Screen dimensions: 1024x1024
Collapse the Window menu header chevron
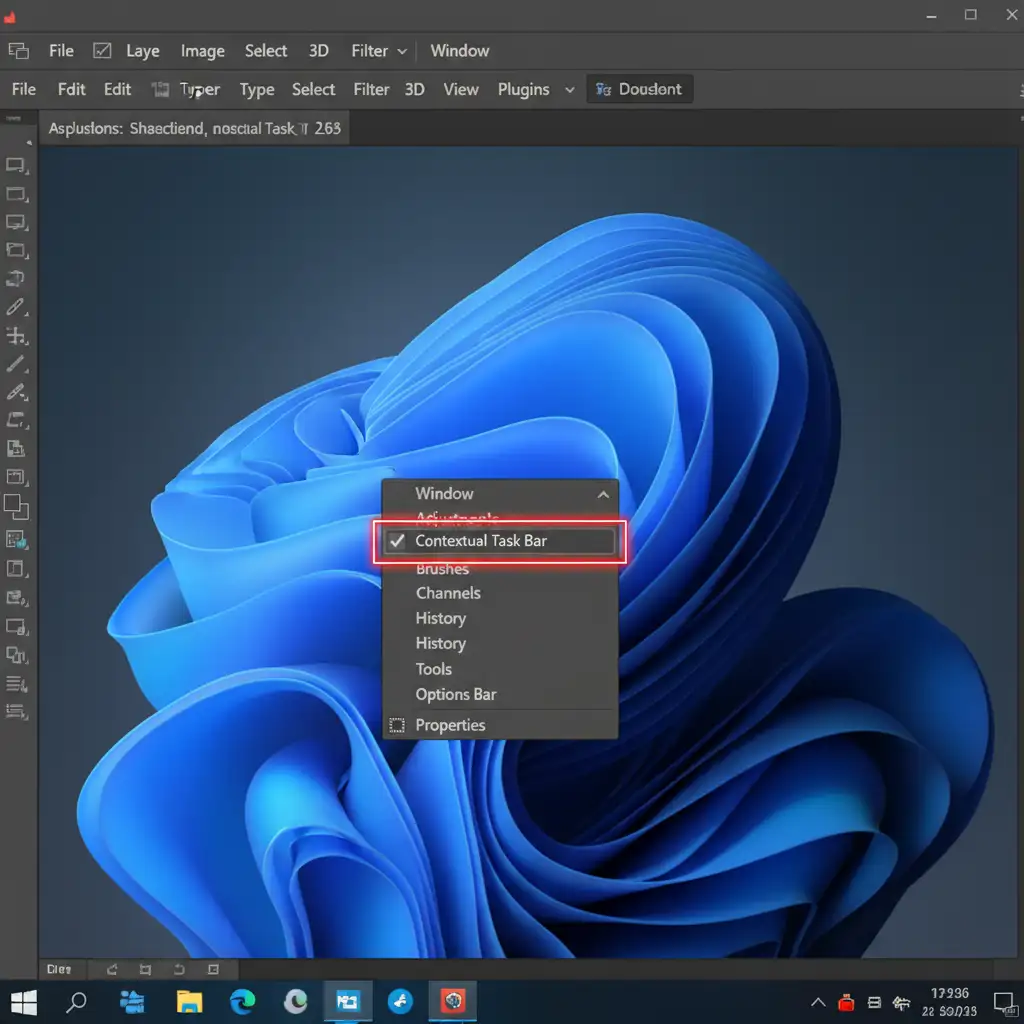coord(603,494)
